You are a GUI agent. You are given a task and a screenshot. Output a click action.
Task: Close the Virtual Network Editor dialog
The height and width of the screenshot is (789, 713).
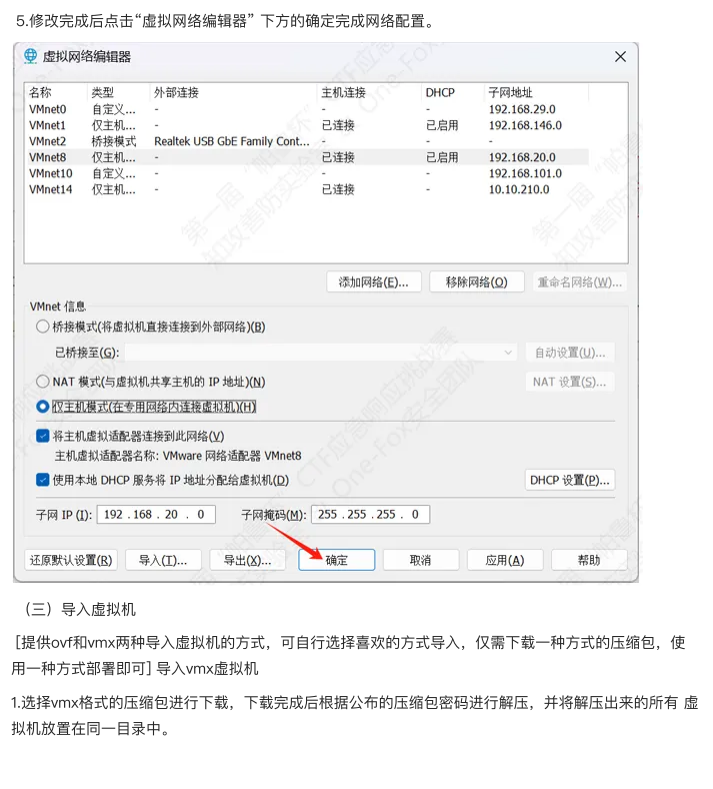[620, 57]
